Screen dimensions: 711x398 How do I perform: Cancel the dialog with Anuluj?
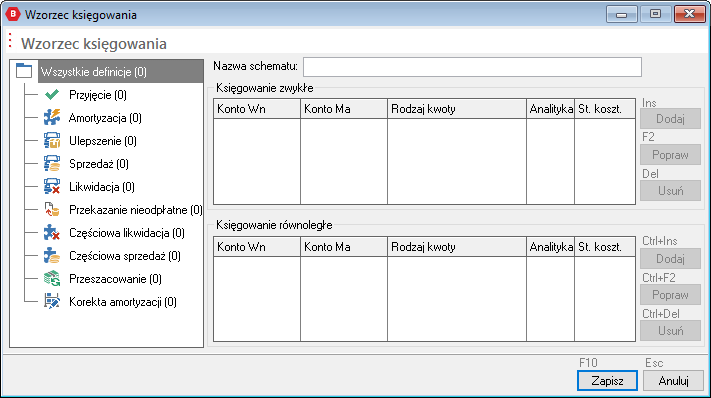[x=673, y=381]
